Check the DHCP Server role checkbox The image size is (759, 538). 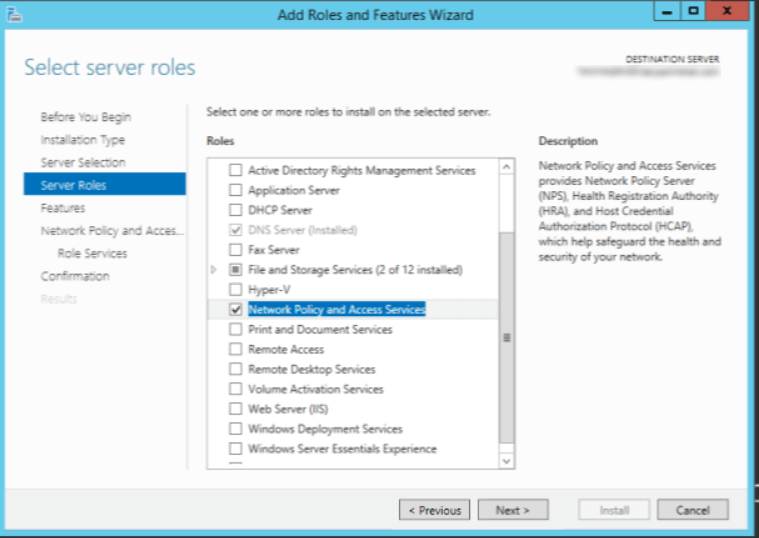236,210
